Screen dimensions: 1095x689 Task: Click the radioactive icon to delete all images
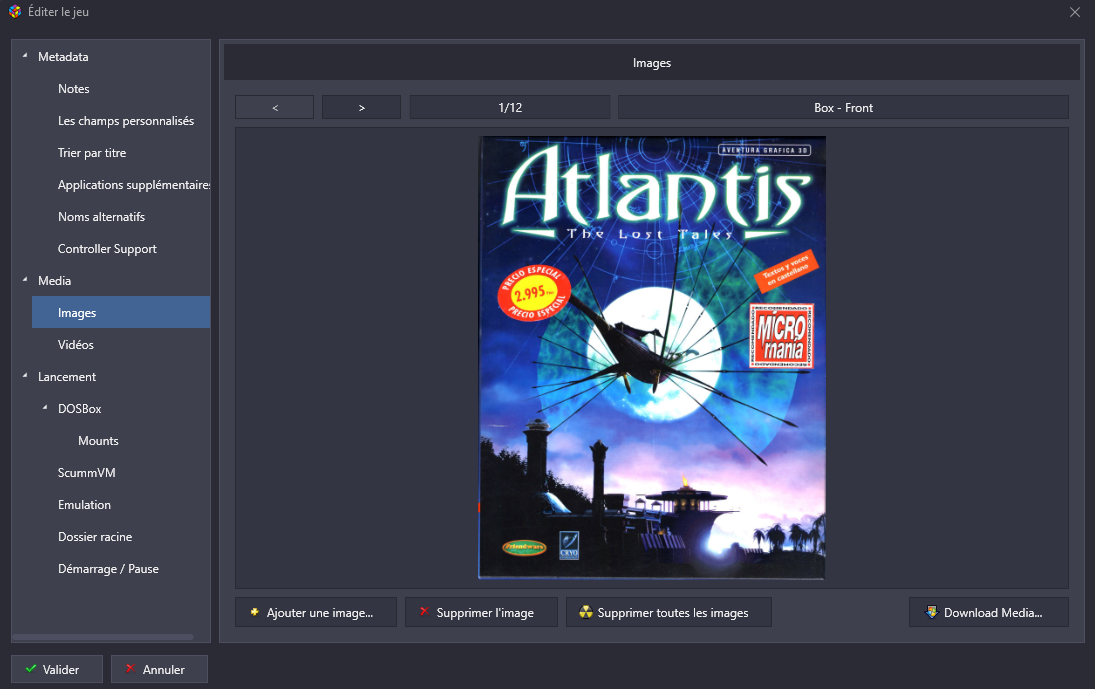(x=586, y=612)
